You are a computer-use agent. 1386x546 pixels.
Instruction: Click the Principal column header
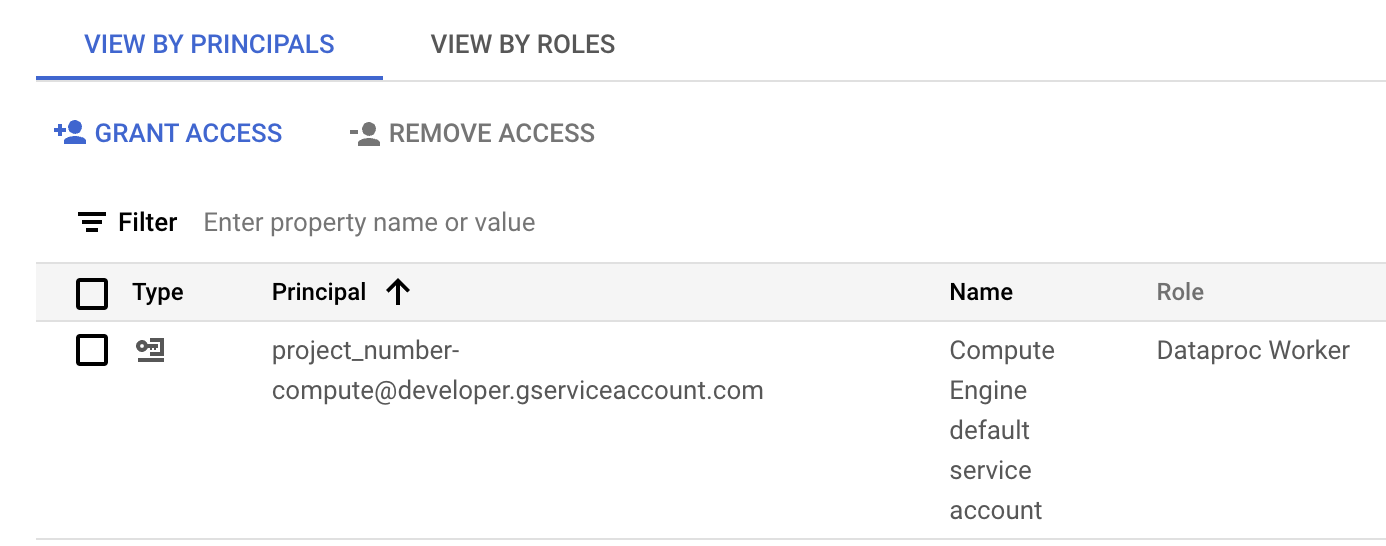coord(318,292)
